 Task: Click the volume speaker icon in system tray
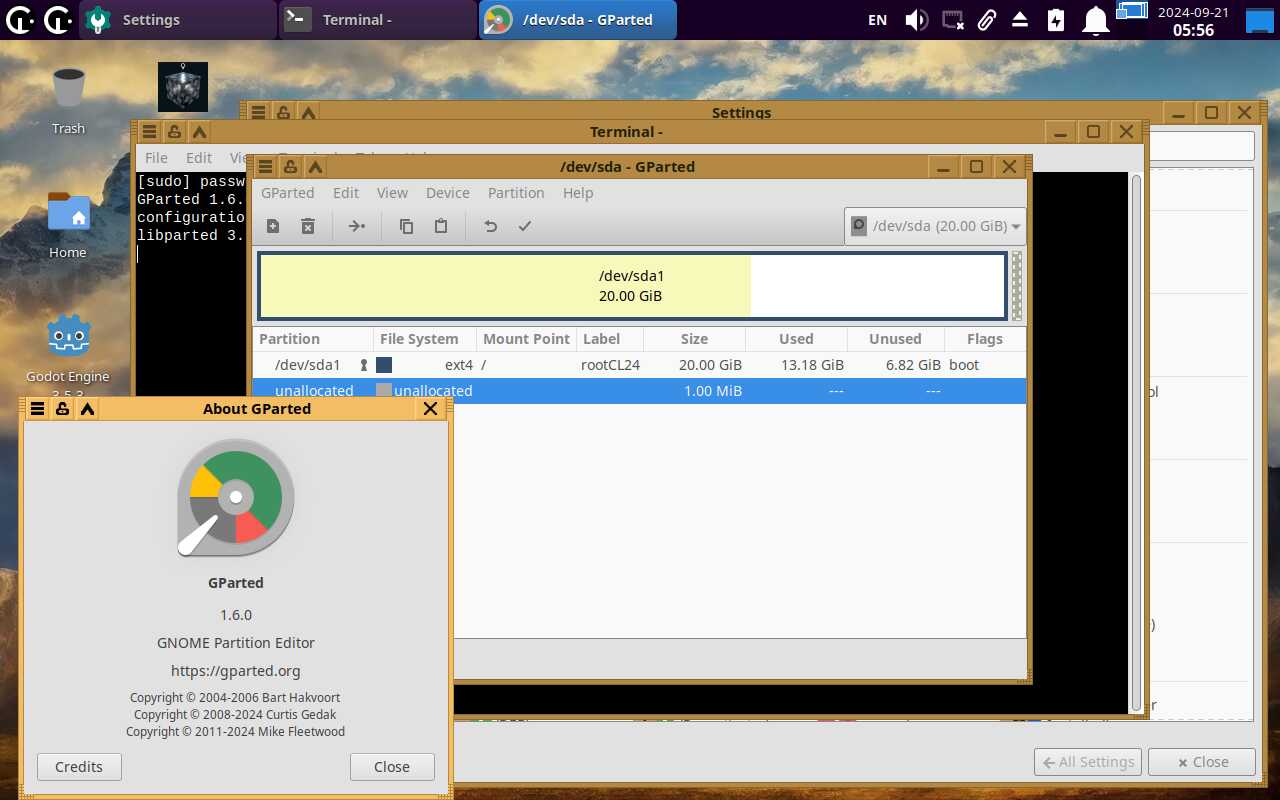(x=916, y=20)
